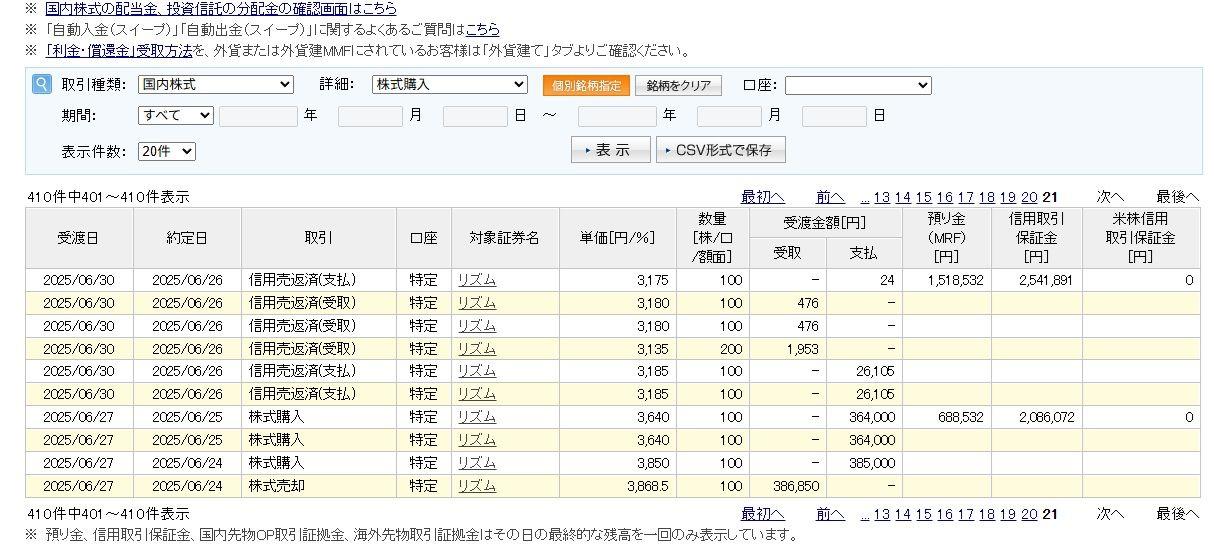The height and width of the screenshot is (558, 1214).
Task: Save results with CSV形式で保存 button
Action: tap(720, 151)
